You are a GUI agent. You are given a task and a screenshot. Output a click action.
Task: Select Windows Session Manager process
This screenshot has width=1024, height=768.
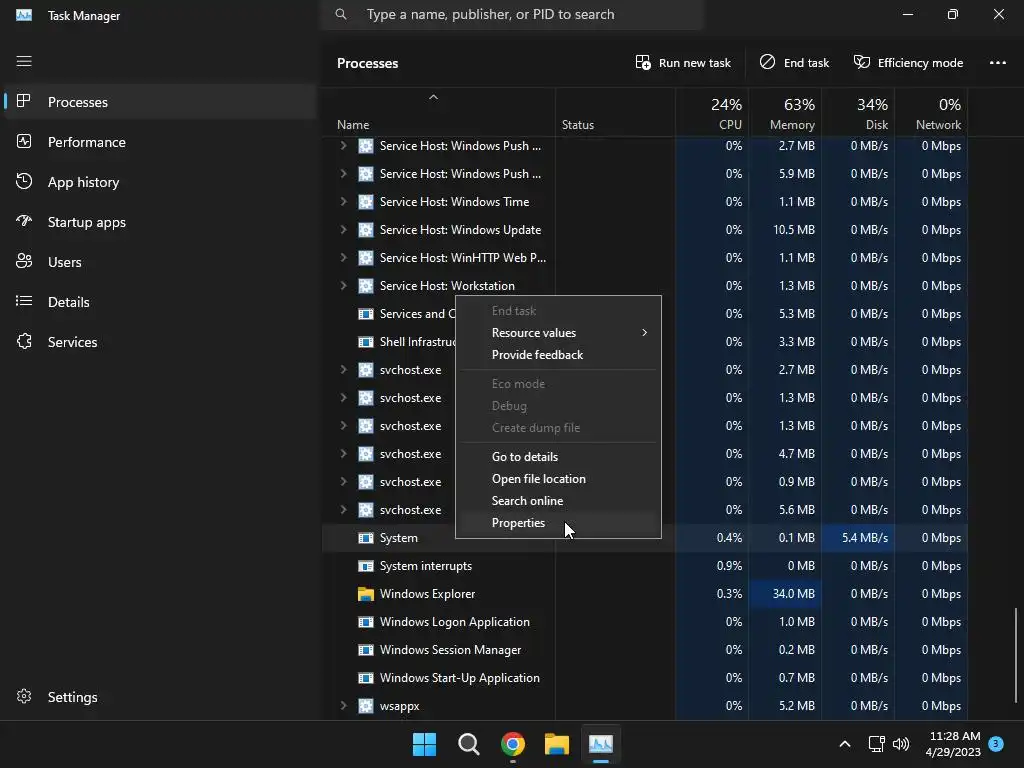645,650
